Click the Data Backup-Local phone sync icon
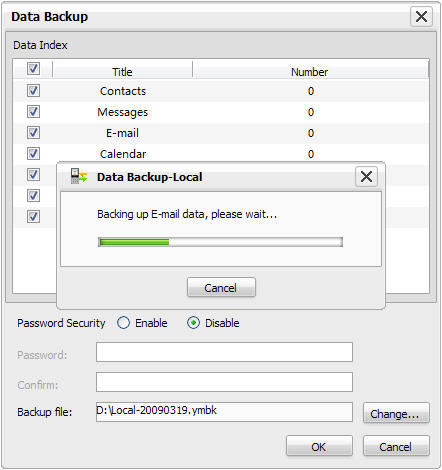442x470 pixels. (79, 176)
